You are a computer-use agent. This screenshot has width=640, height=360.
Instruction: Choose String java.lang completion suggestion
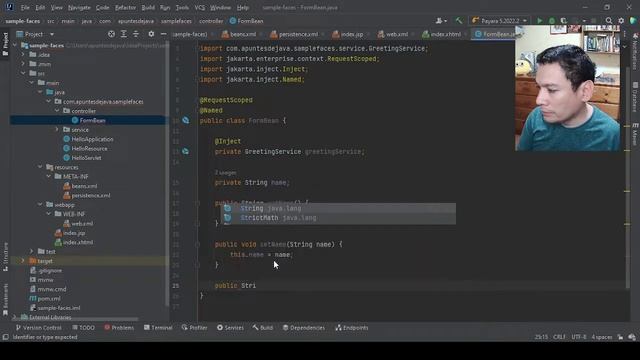(x=338, y=208)
